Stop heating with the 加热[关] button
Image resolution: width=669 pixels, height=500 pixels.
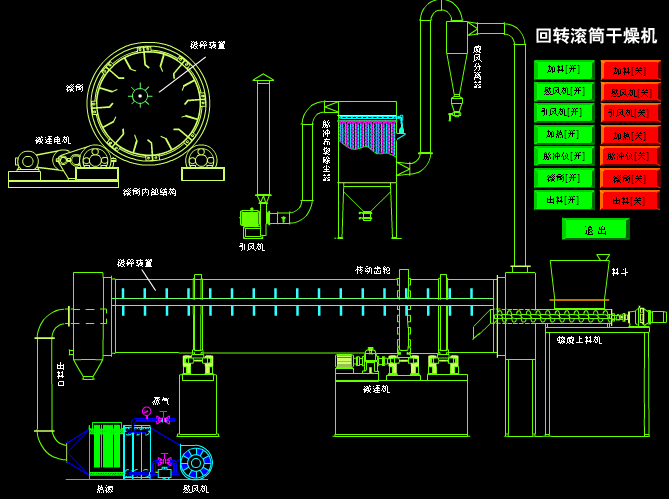[x=630, y=135]
